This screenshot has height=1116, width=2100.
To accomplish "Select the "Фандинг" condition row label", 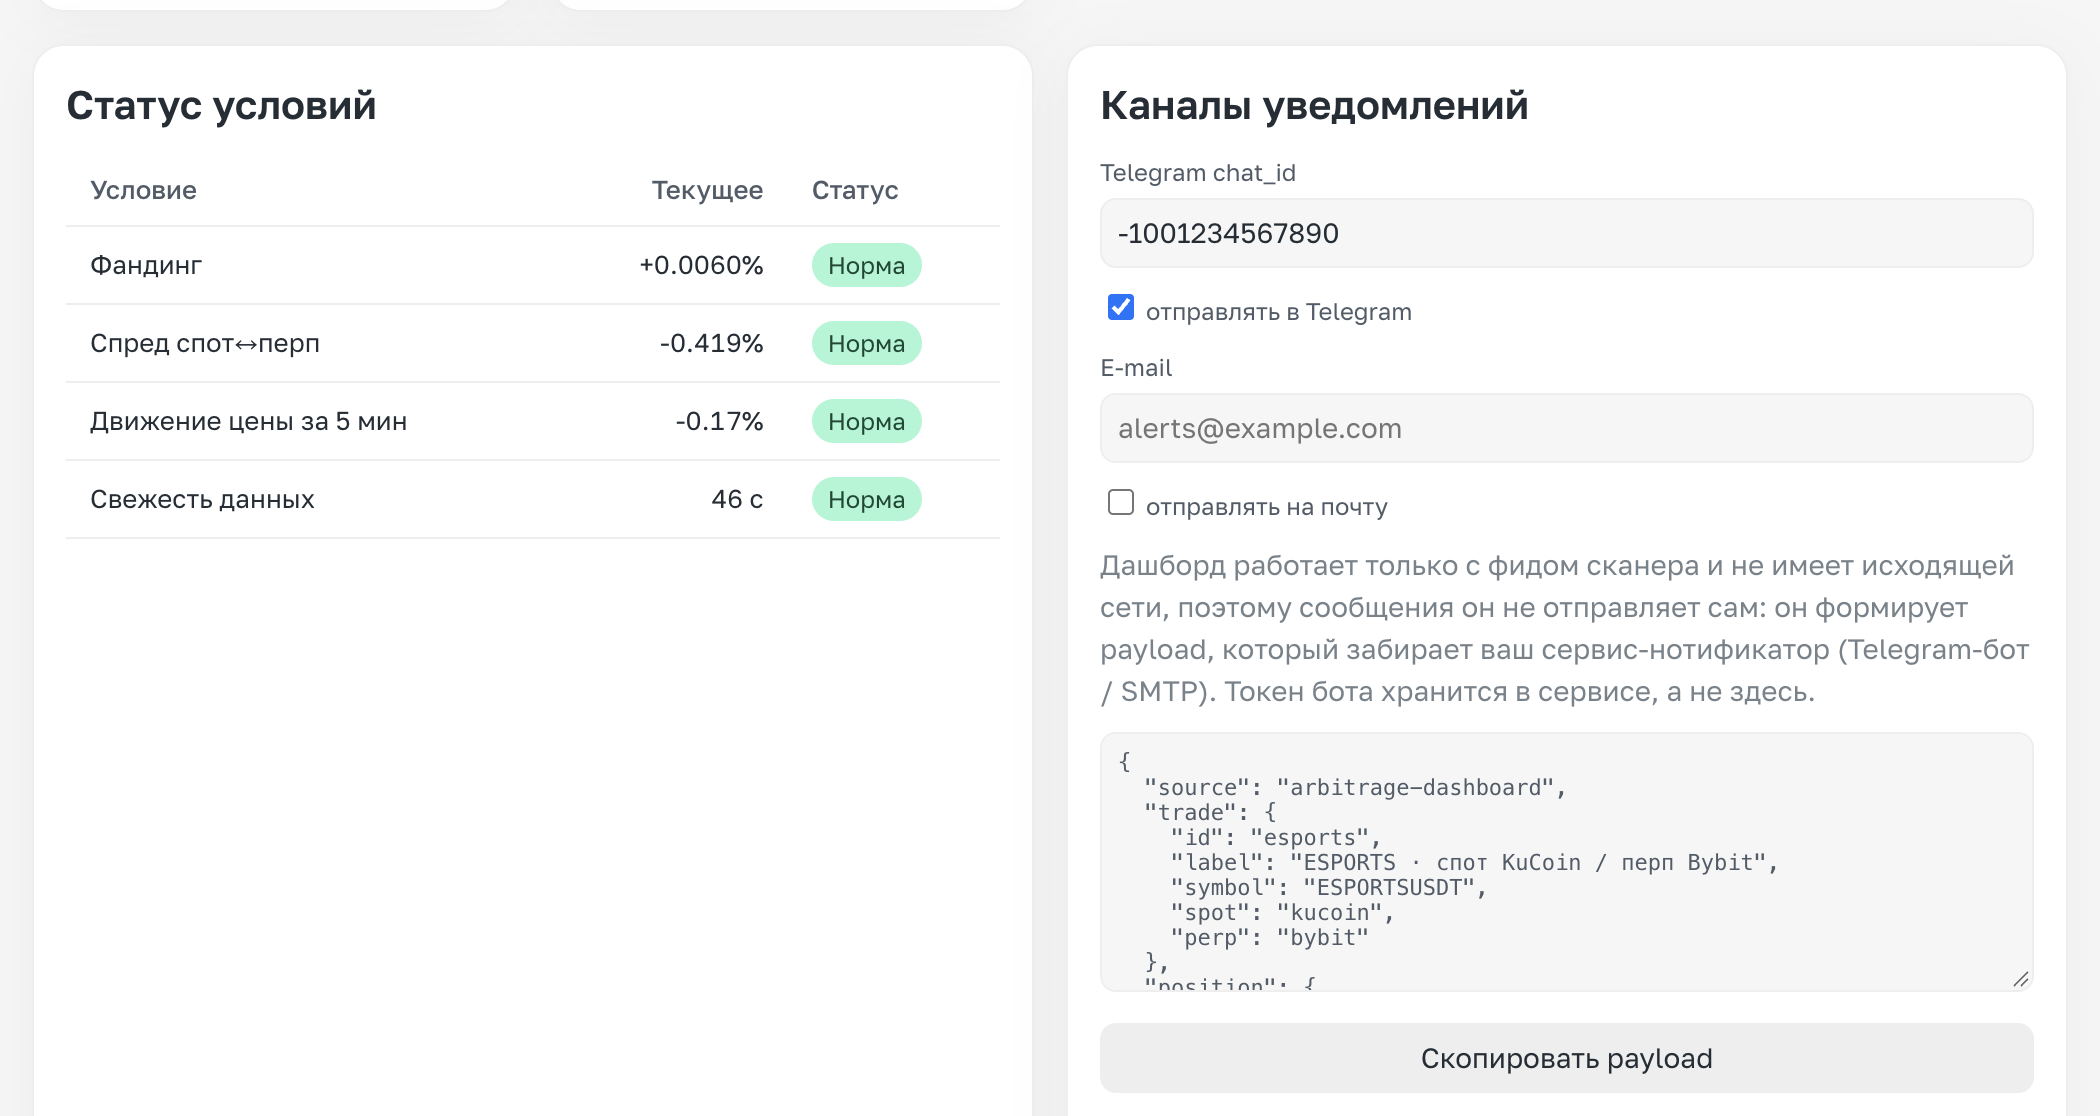I will pos(146,265).
